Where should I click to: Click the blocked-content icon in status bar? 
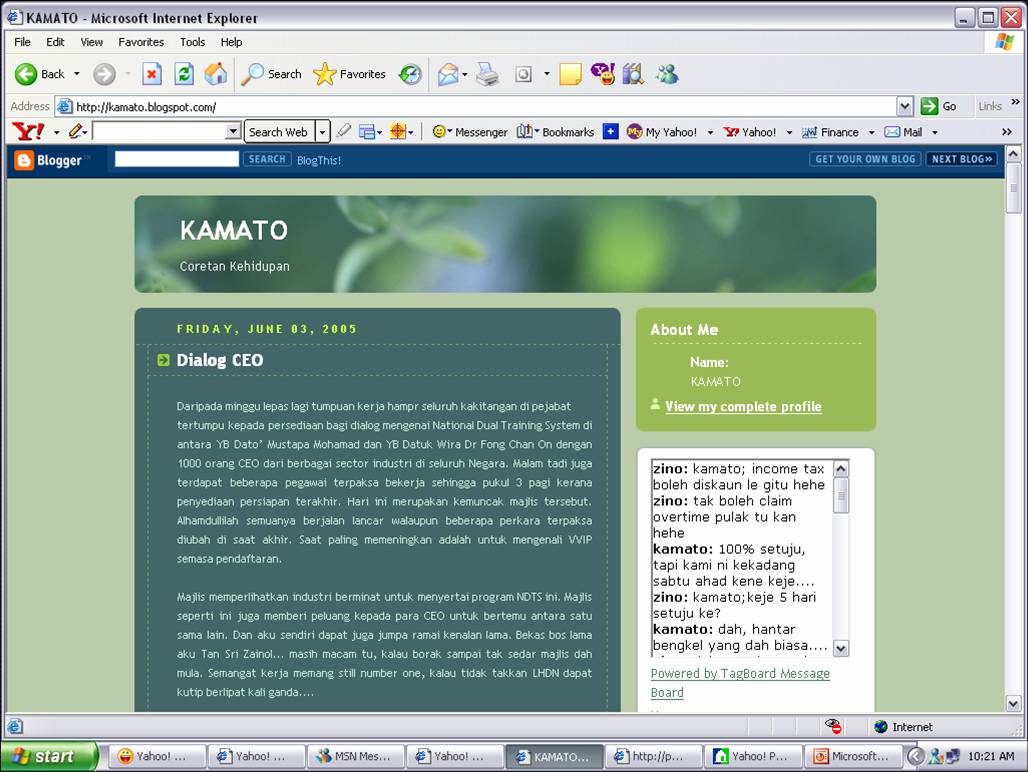coord(833,726)
